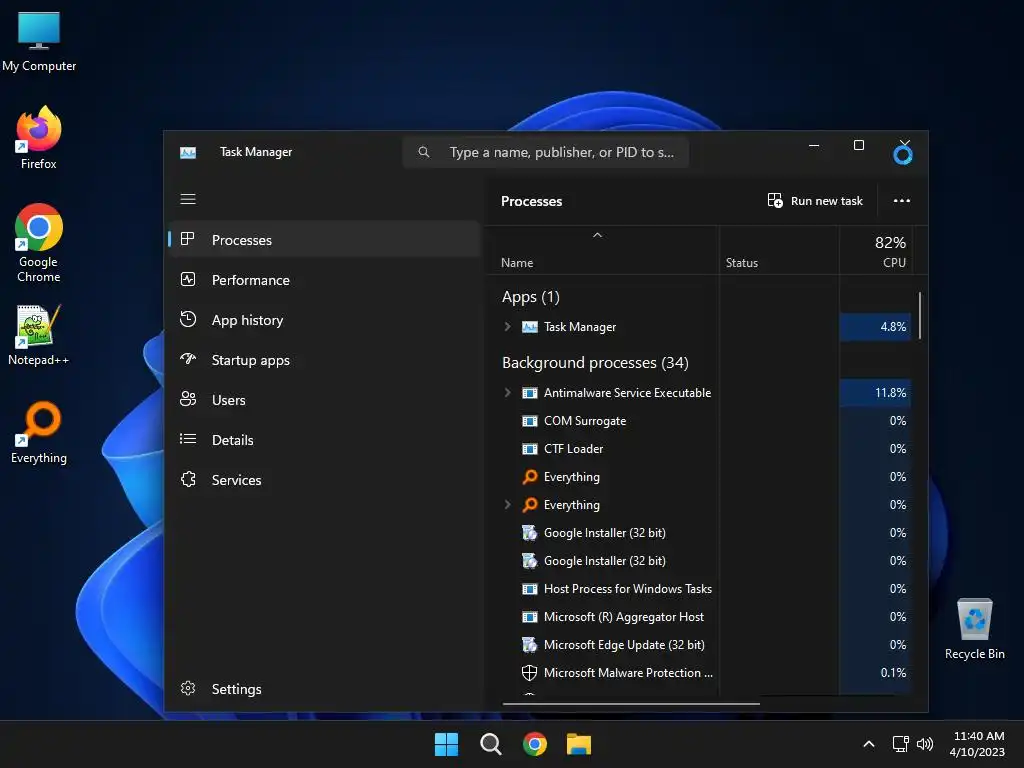Select the Microsoft (R) Aggregator Host row

706,617
